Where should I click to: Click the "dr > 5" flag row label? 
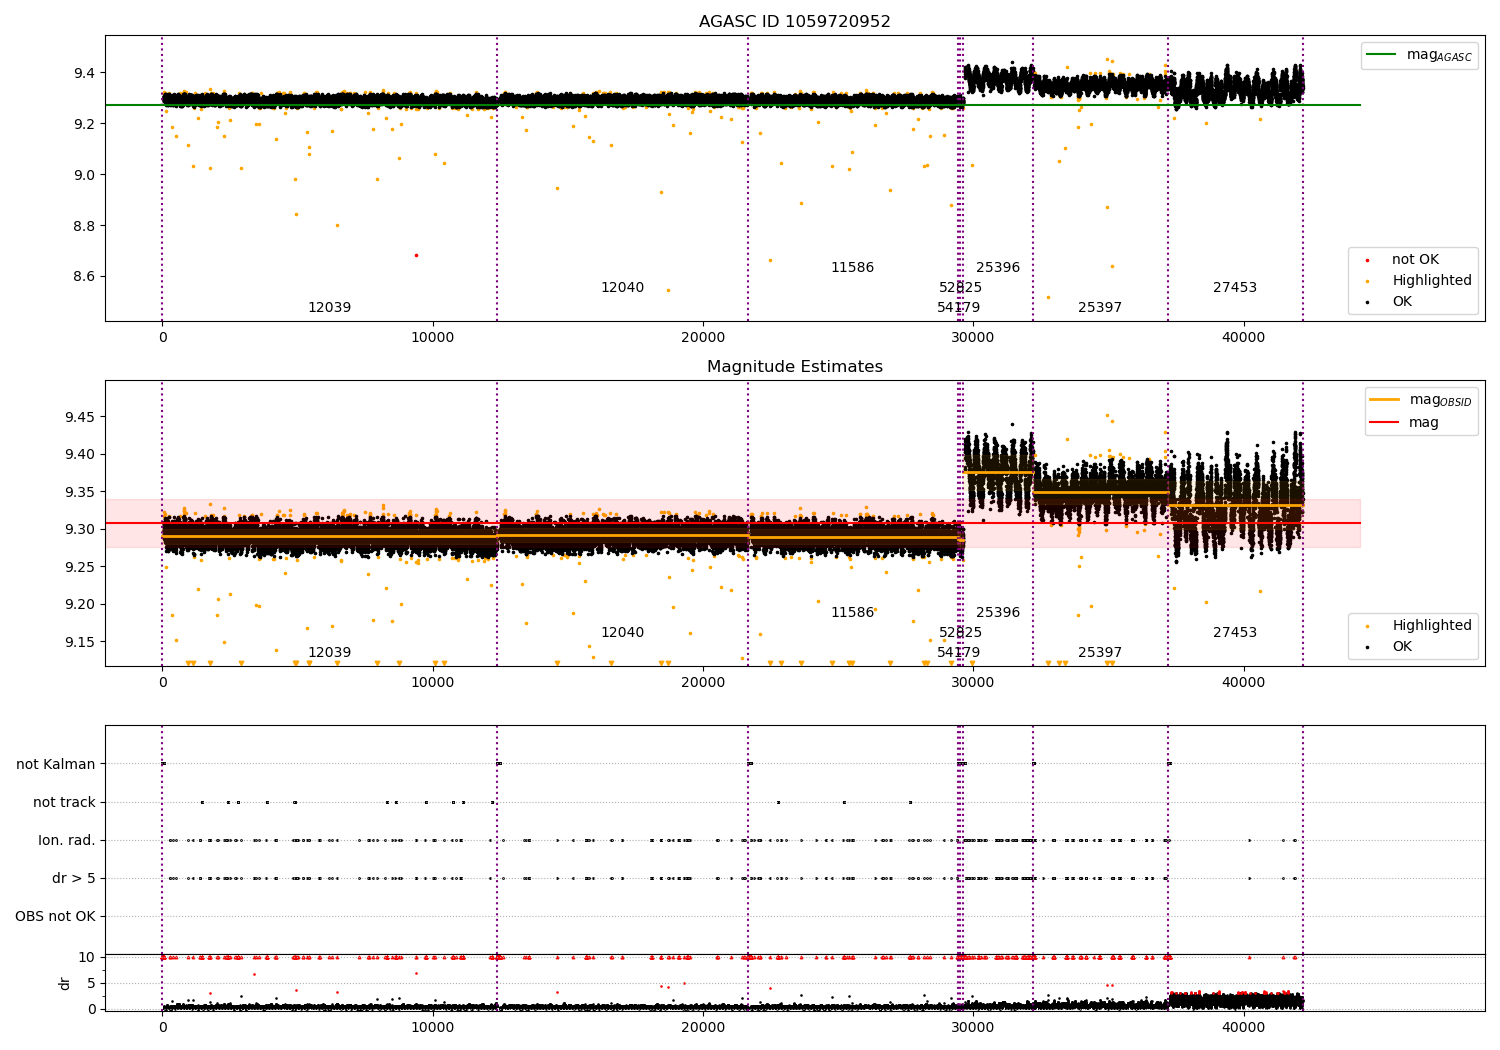coord(74,878)
